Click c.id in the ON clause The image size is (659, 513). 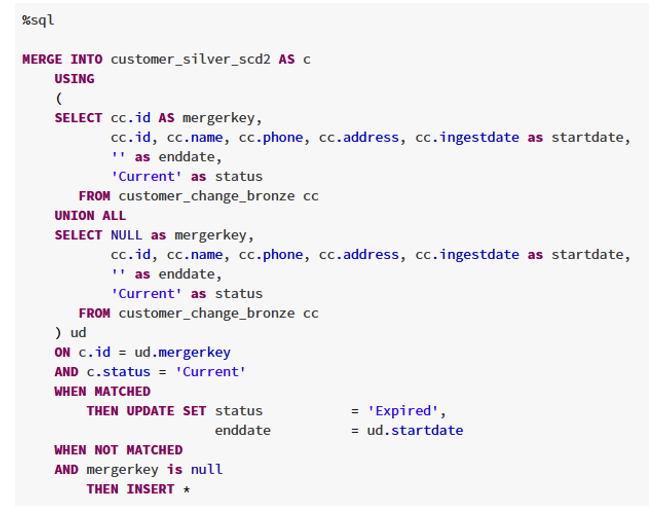94,353
